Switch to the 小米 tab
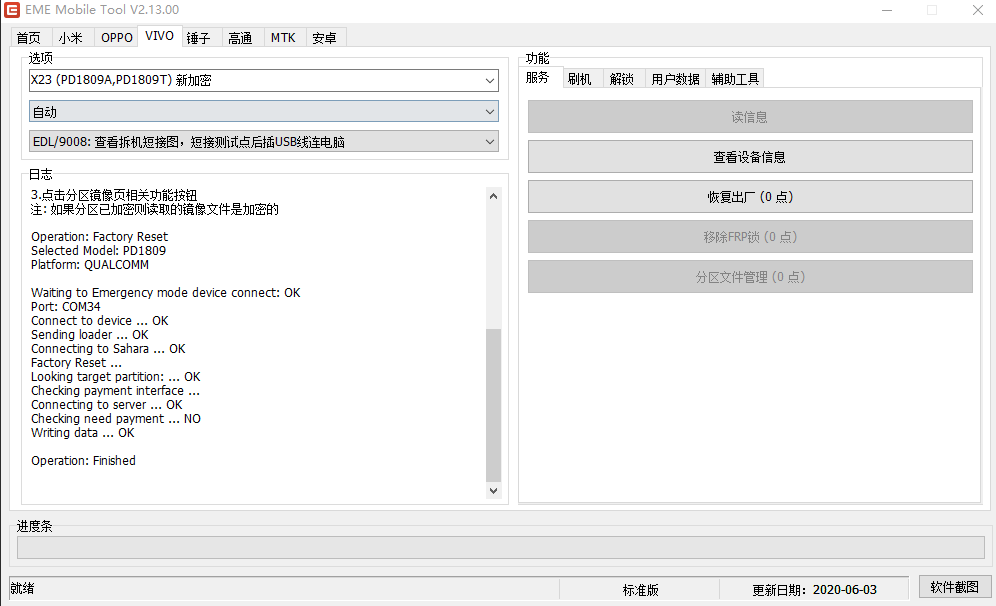996x606 pixels. pyautogui.click(x=71, y=38)
